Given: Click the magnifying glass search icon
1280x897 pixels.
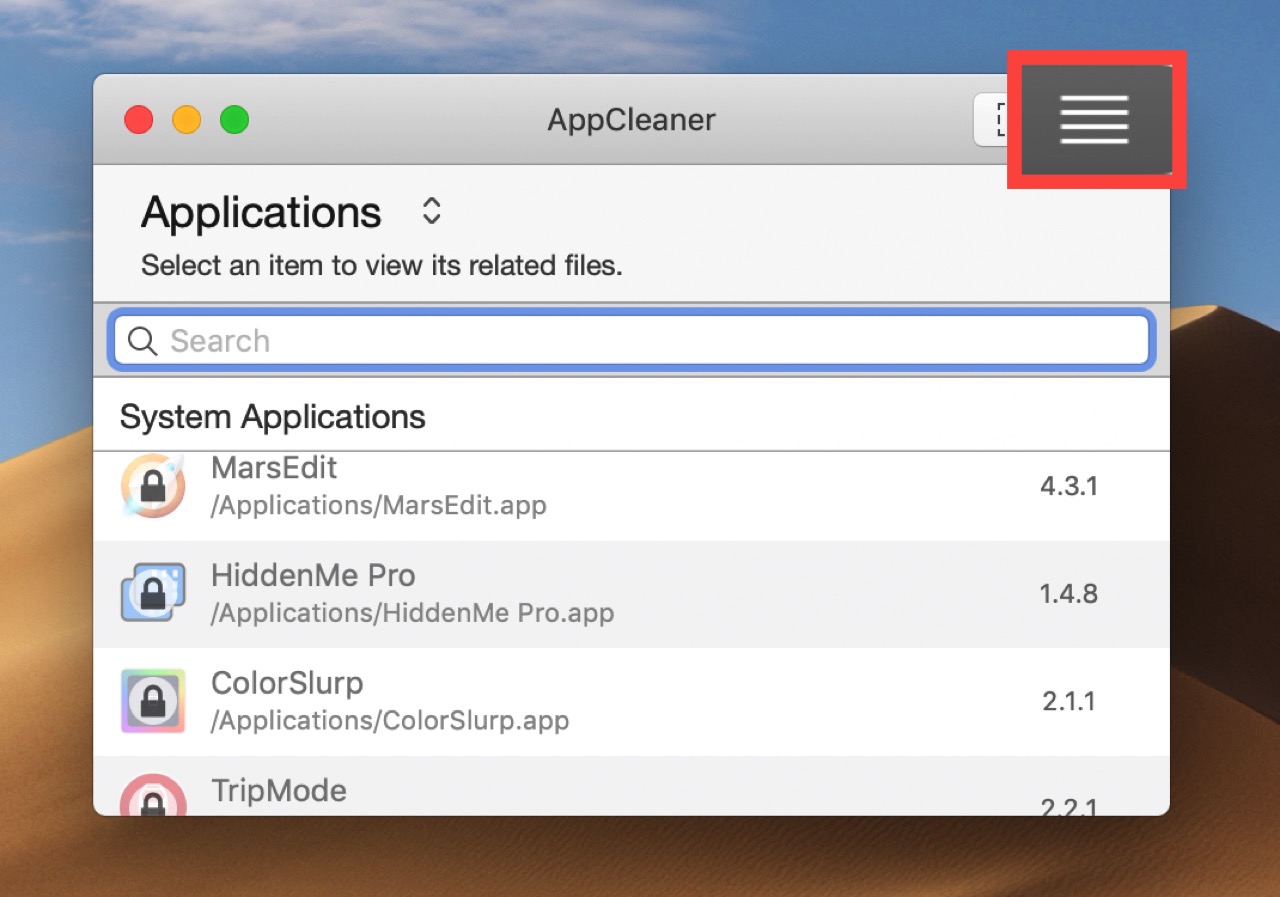Looking at the screenshot, I should [x=143, y=341].
